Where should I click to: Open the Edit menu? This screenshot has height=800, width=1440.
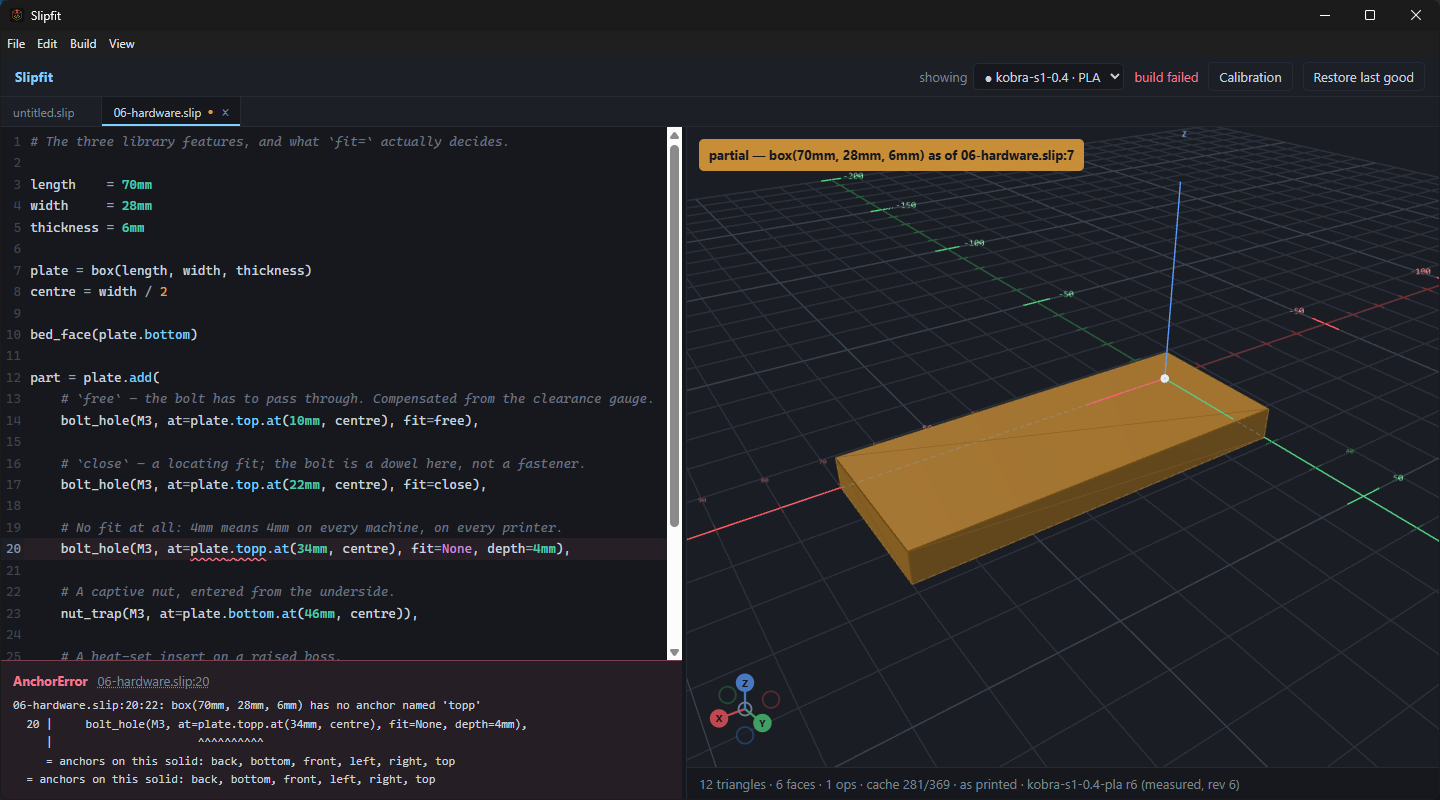tap(47, 44)
